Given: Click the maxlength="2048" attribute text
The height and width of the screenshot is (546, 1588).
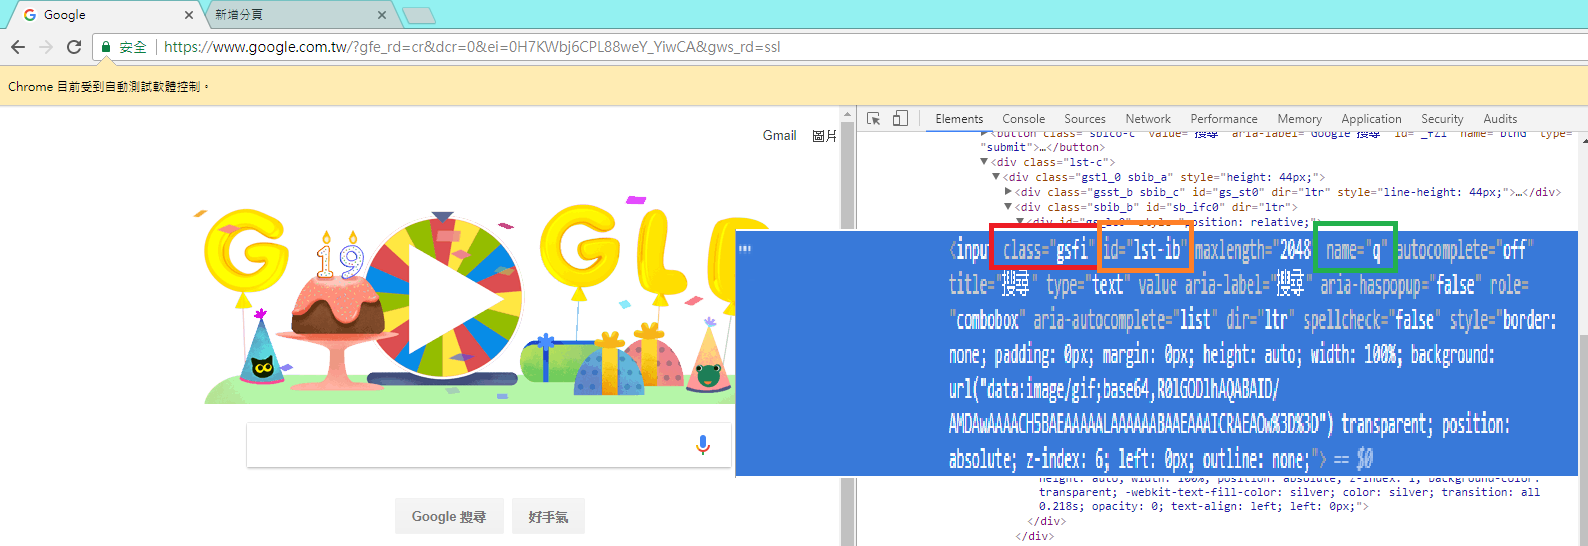Looking at the screenshot, I should click(1252, 250).
